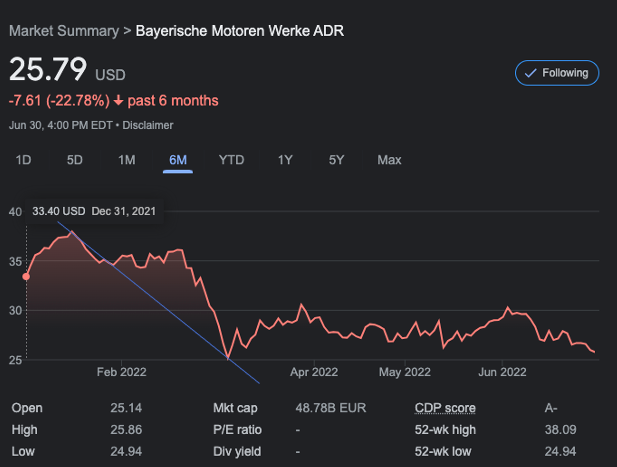Click the checkmark icon in Following button
Screen dimensions: 617x467
tap(530, 73)
